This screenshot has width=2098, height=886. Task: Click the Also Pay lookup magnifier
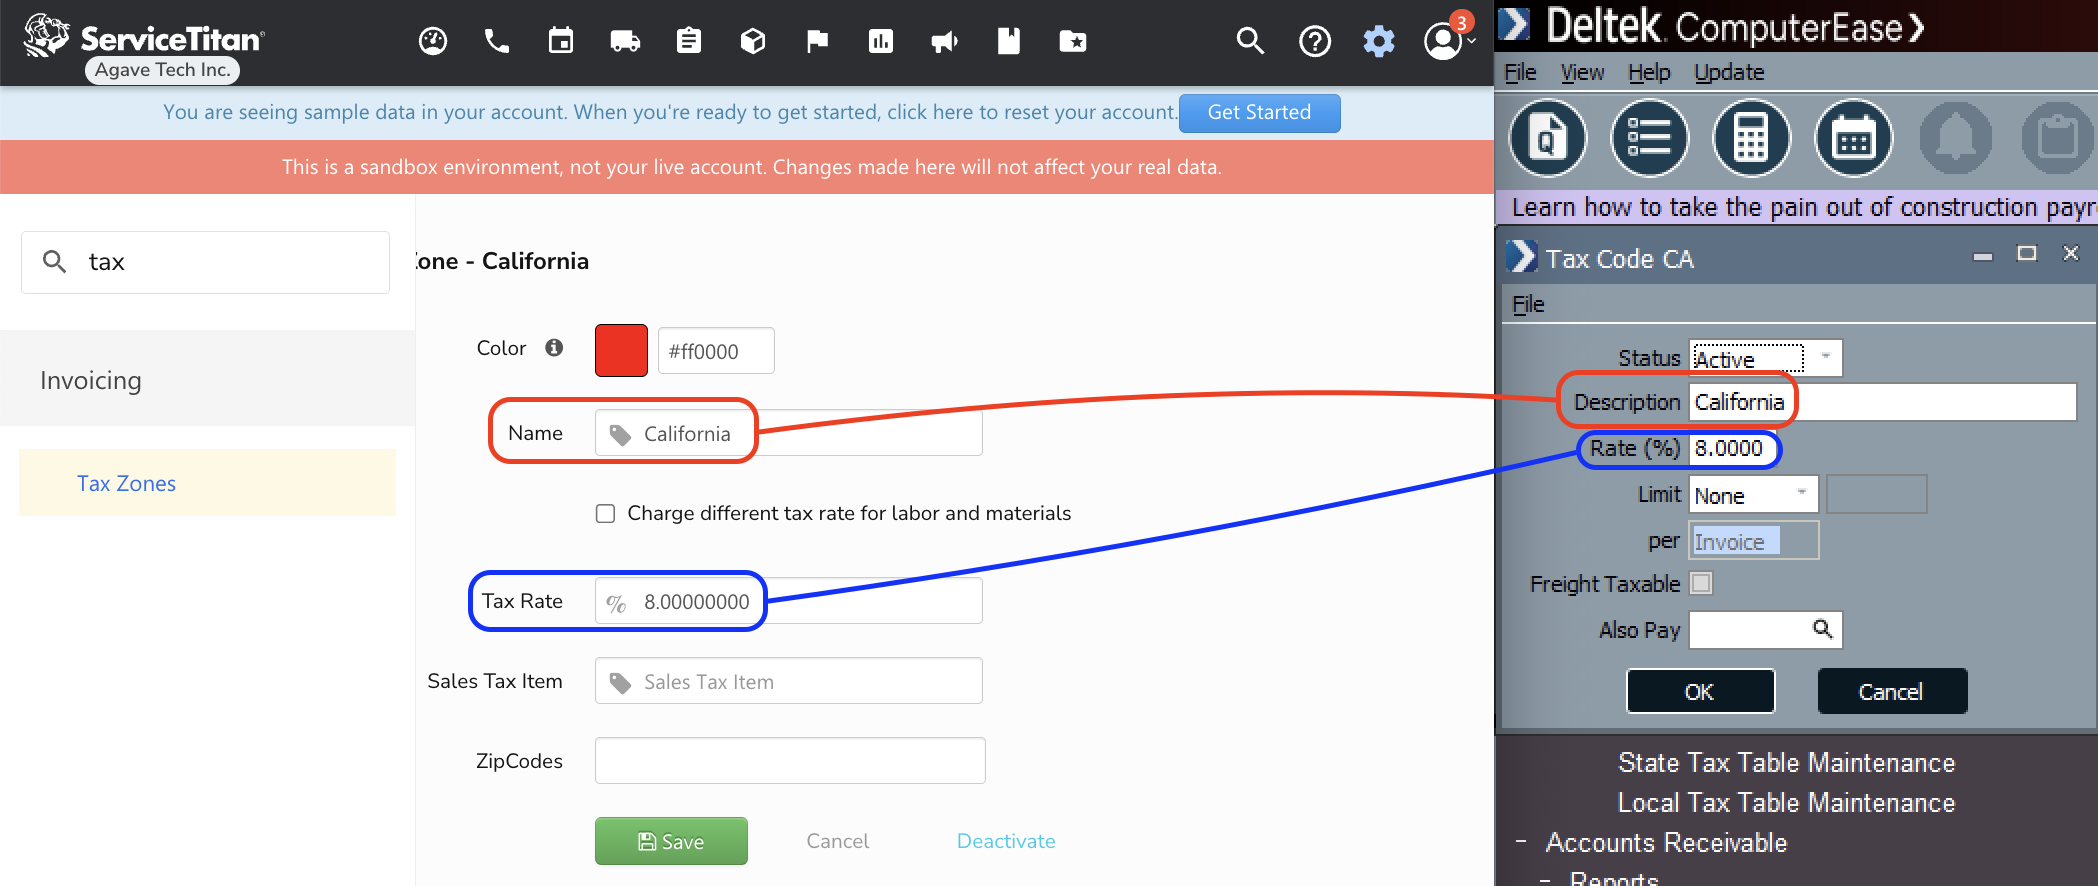[1822, 629]
